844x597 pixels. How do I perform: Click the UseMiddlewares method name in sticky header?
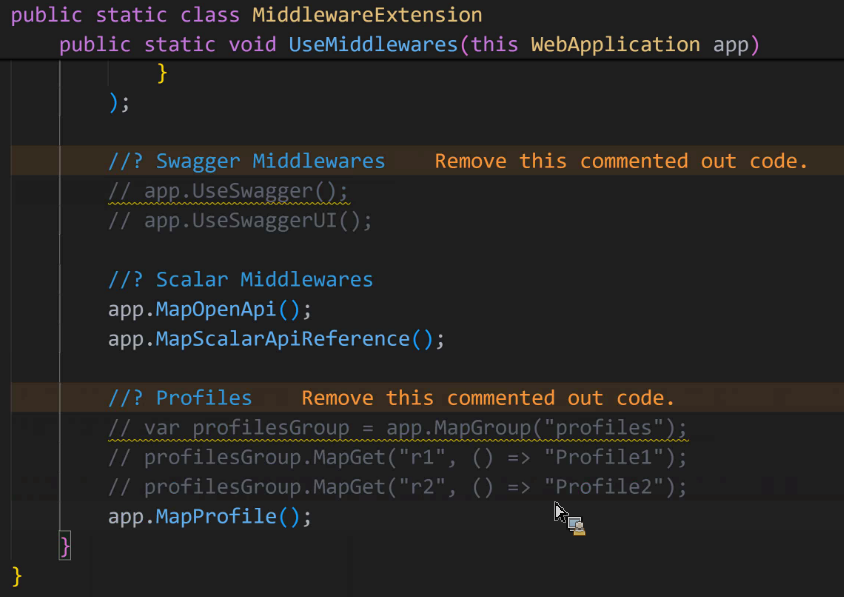[x=373, y=45]
